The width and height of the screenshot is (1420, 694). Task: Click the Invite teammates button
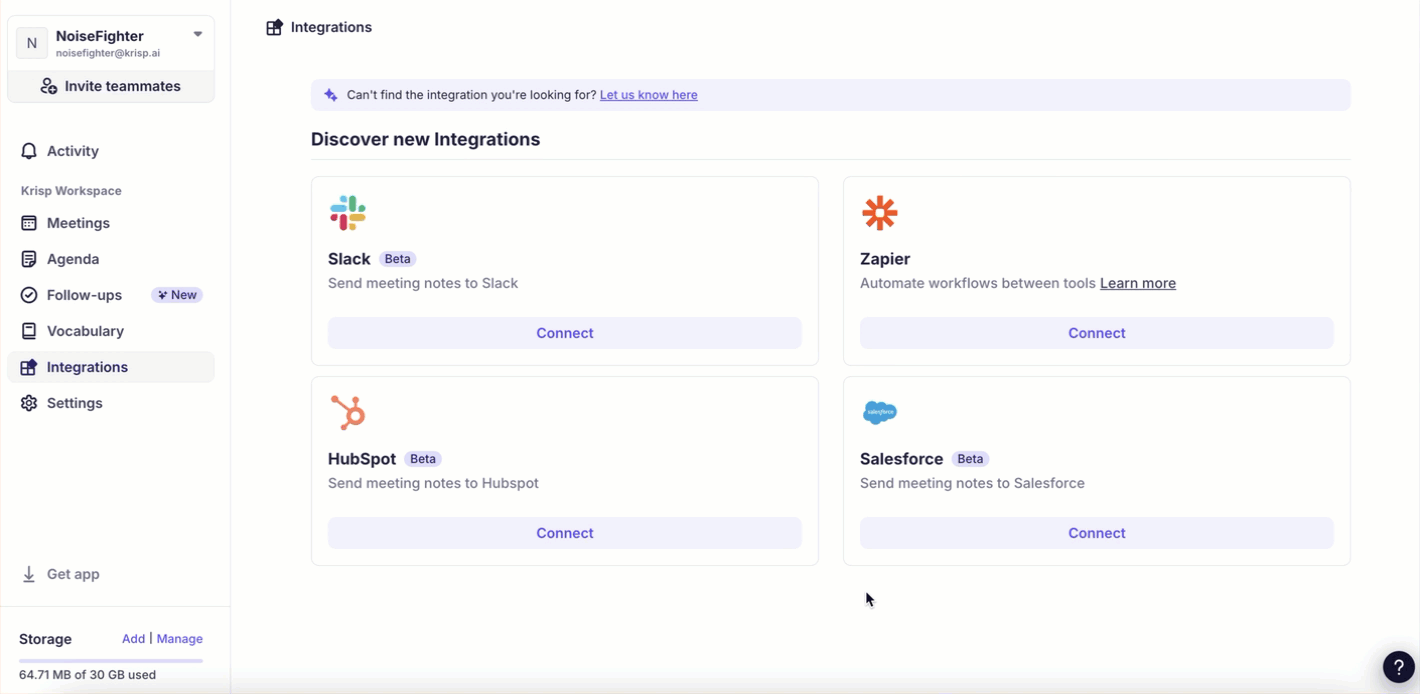tap(111, 86)
